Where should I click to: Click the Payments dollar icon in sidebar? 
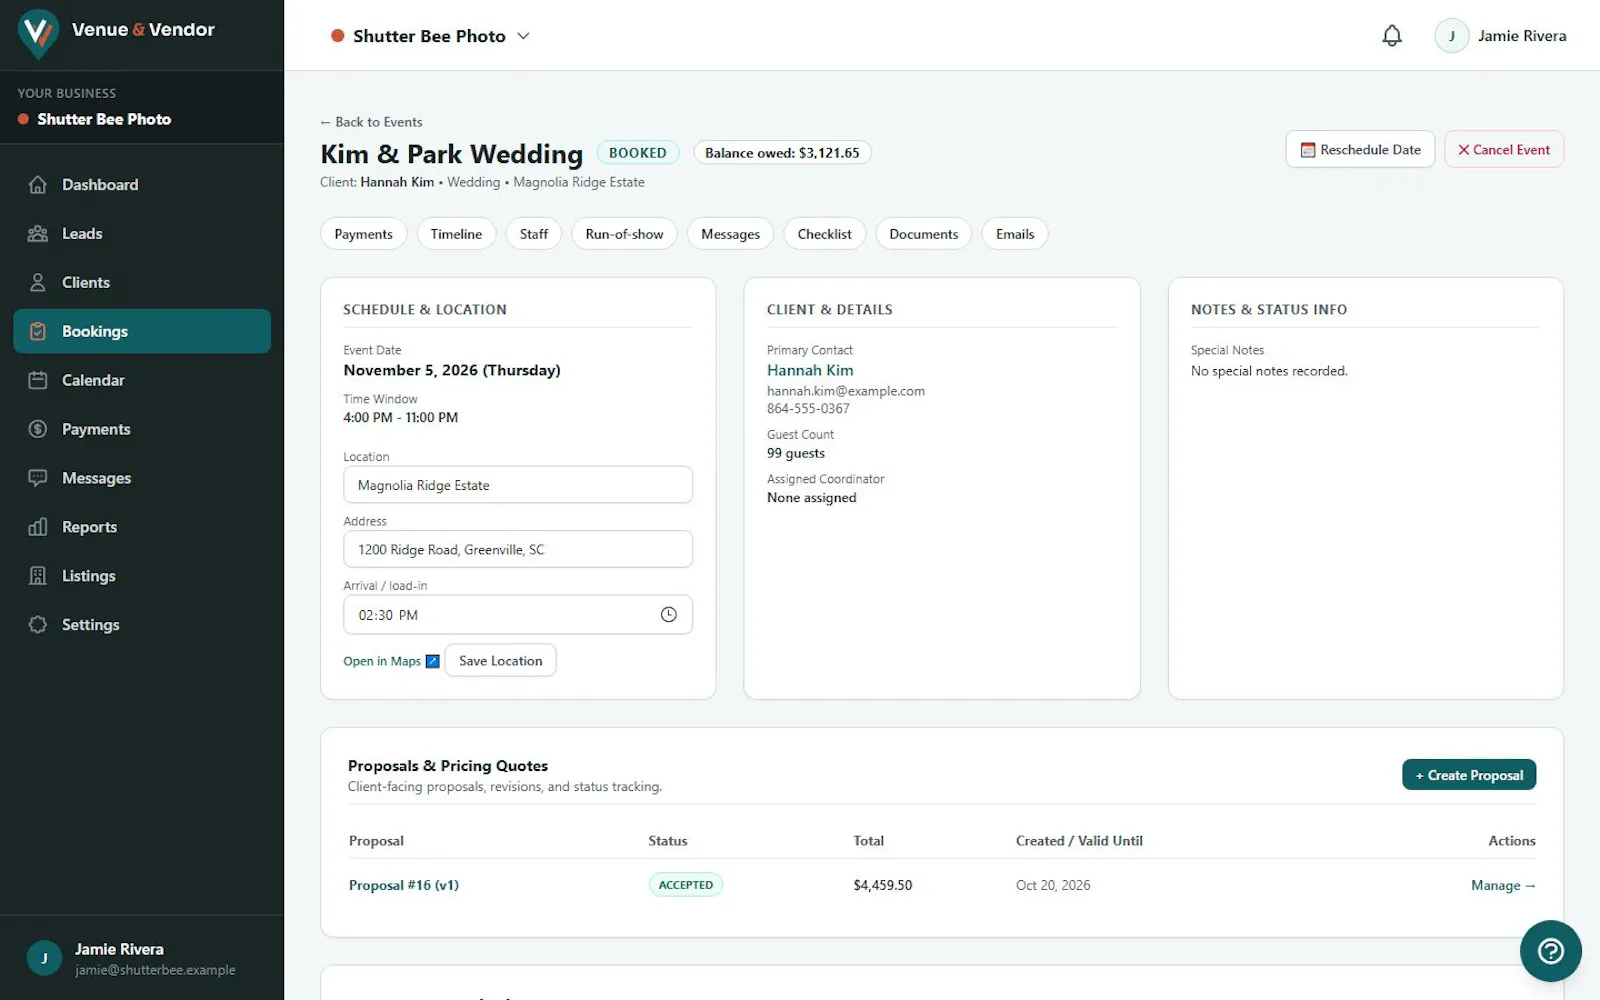tap(38, 430)
